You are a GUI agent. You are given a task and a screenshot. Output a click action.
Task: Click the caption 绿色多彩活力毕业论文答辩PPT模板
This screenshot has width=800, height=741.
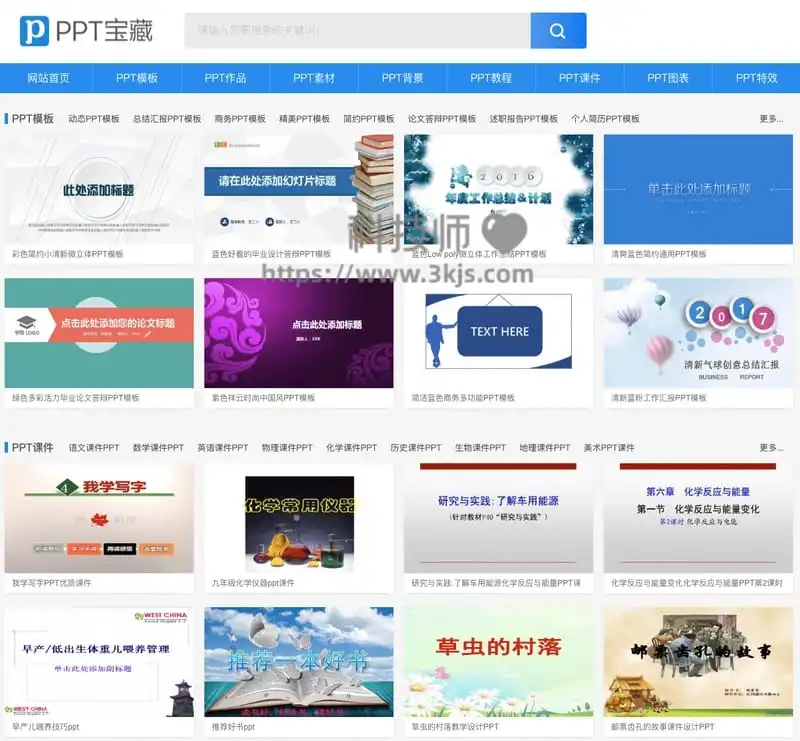76,398
